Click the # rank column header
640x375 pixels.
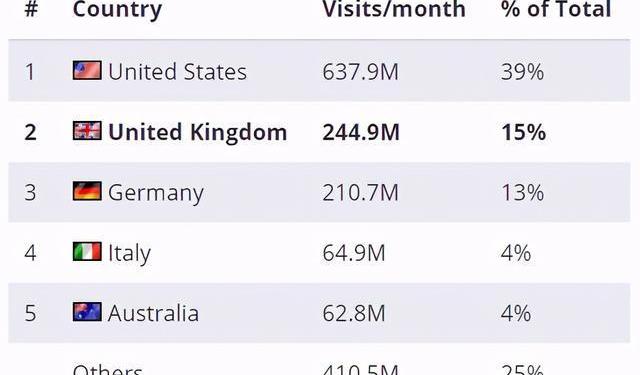[31, 9]
